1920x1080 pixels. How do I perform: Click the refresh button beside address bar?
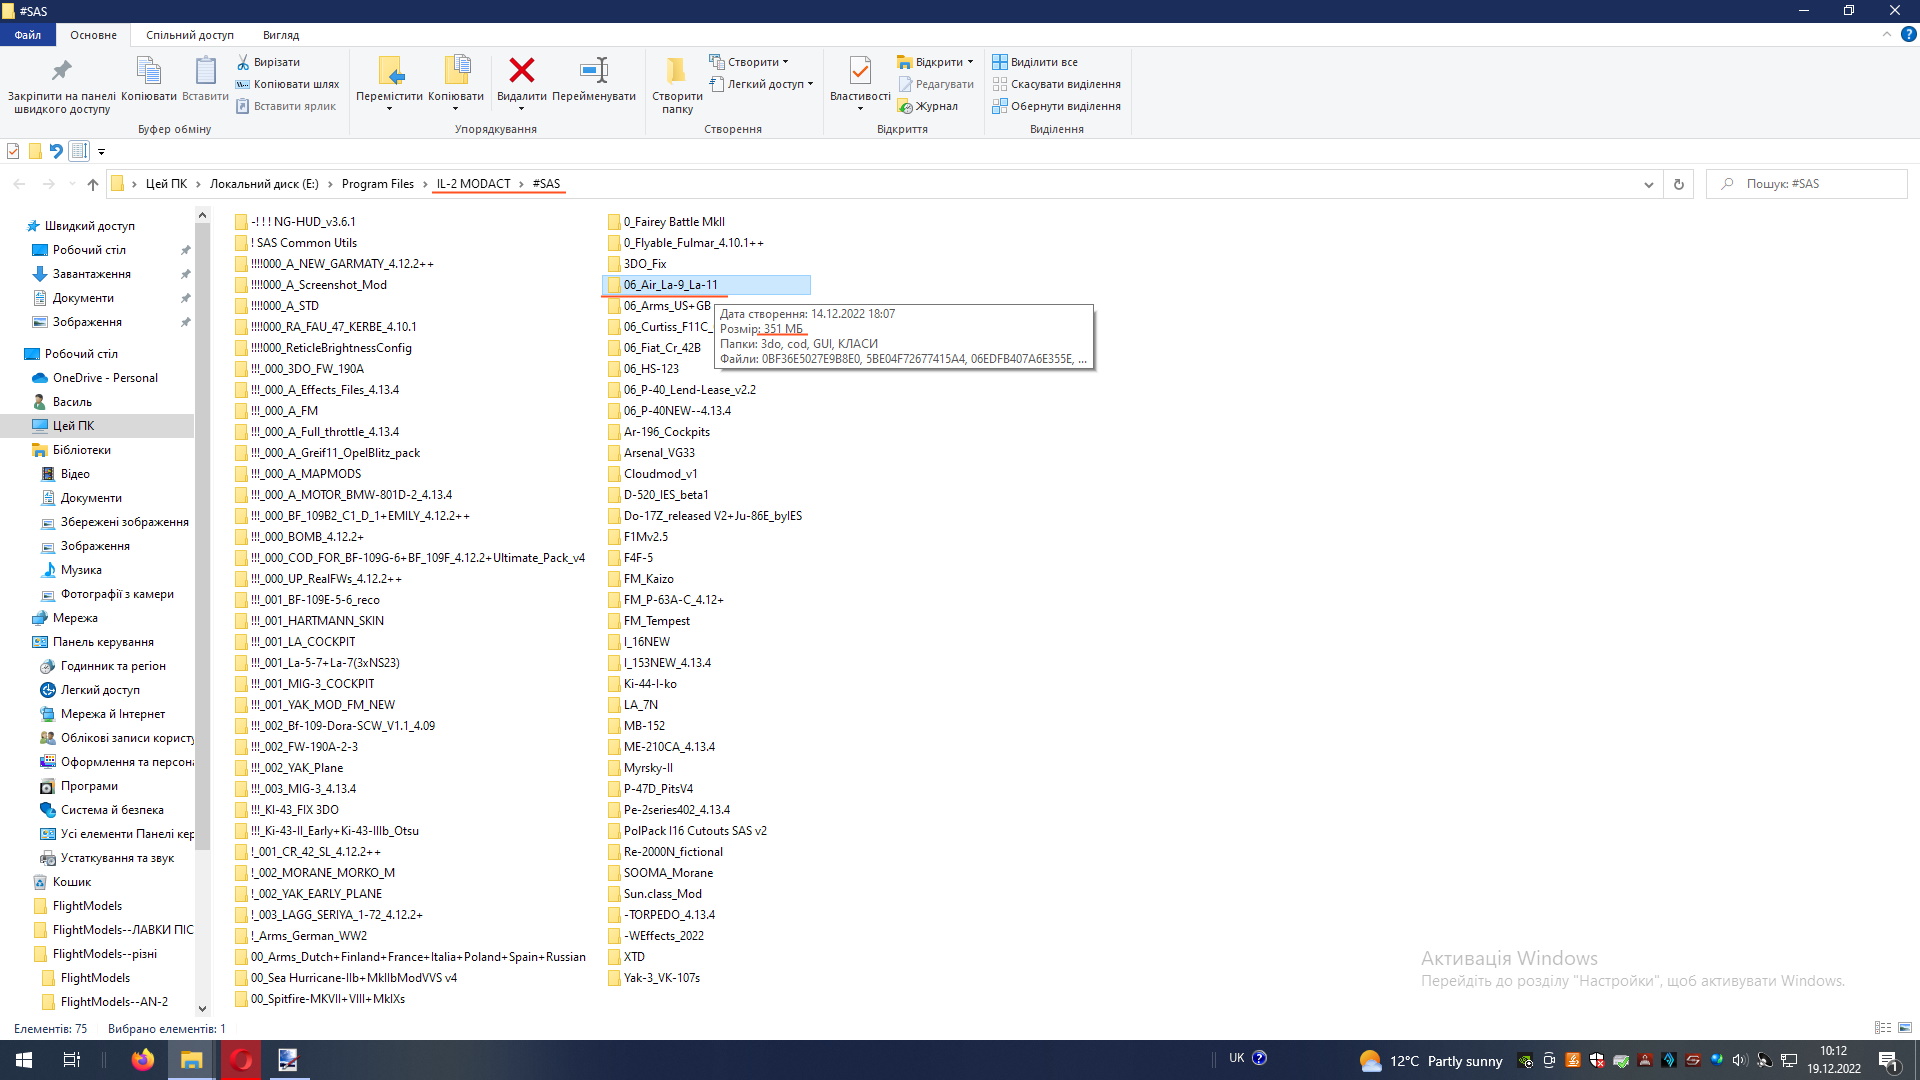point(1679,184)
